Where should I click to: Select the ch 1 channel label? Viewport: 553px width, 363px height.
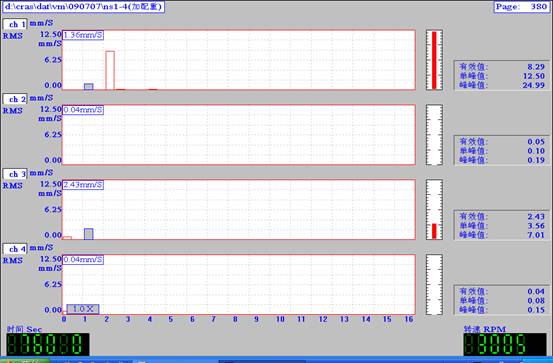[x=15, y=24]
